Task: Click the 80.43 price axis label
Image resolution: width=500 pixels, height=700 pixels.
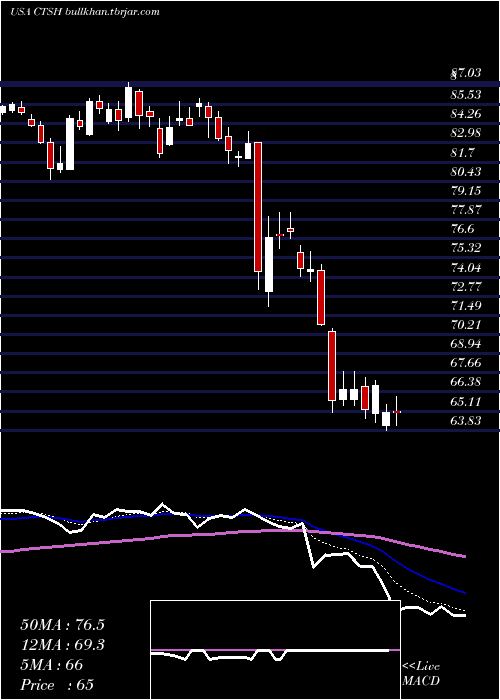Action: pyautogui.click(x=466, y=171)
